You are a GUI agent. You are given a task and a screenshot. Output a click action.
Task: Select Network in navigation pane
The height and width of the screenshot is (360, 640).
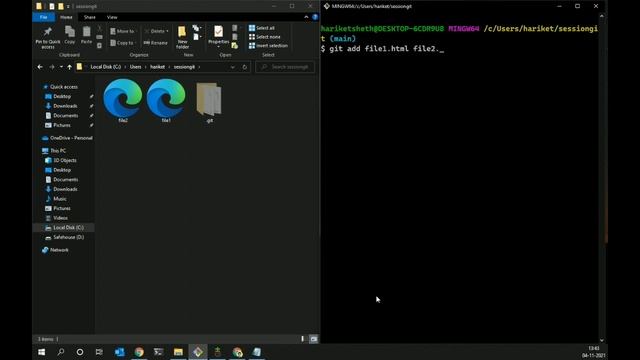pos(55,250)
